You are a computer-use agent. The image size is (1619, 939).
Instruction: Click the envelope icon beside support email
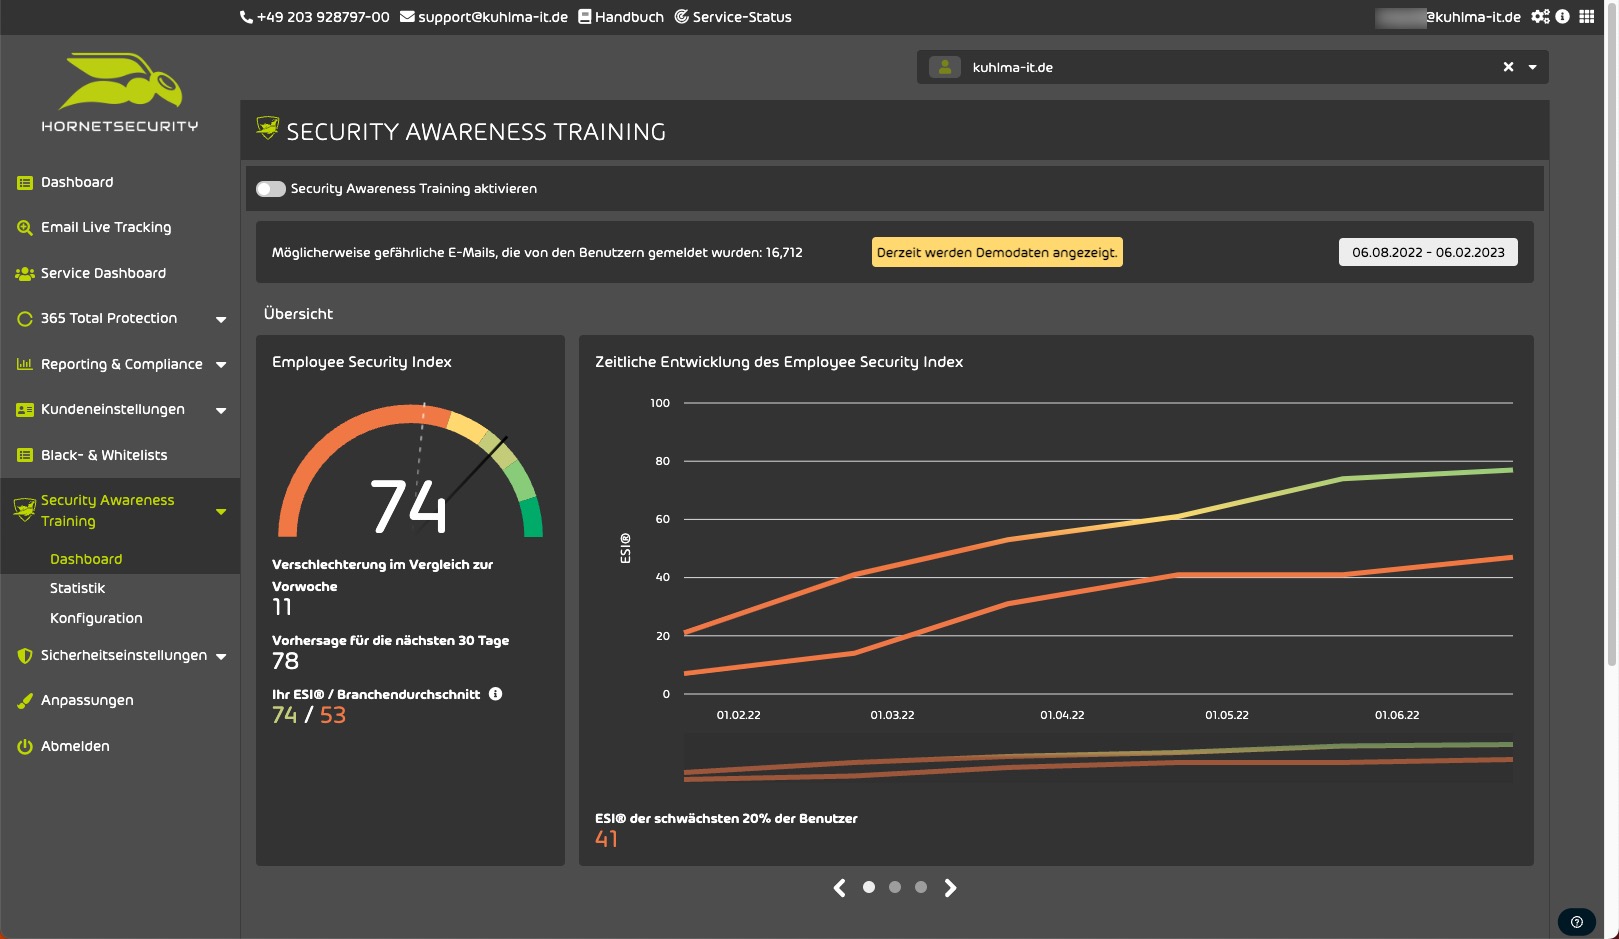[x=407, y=17]
